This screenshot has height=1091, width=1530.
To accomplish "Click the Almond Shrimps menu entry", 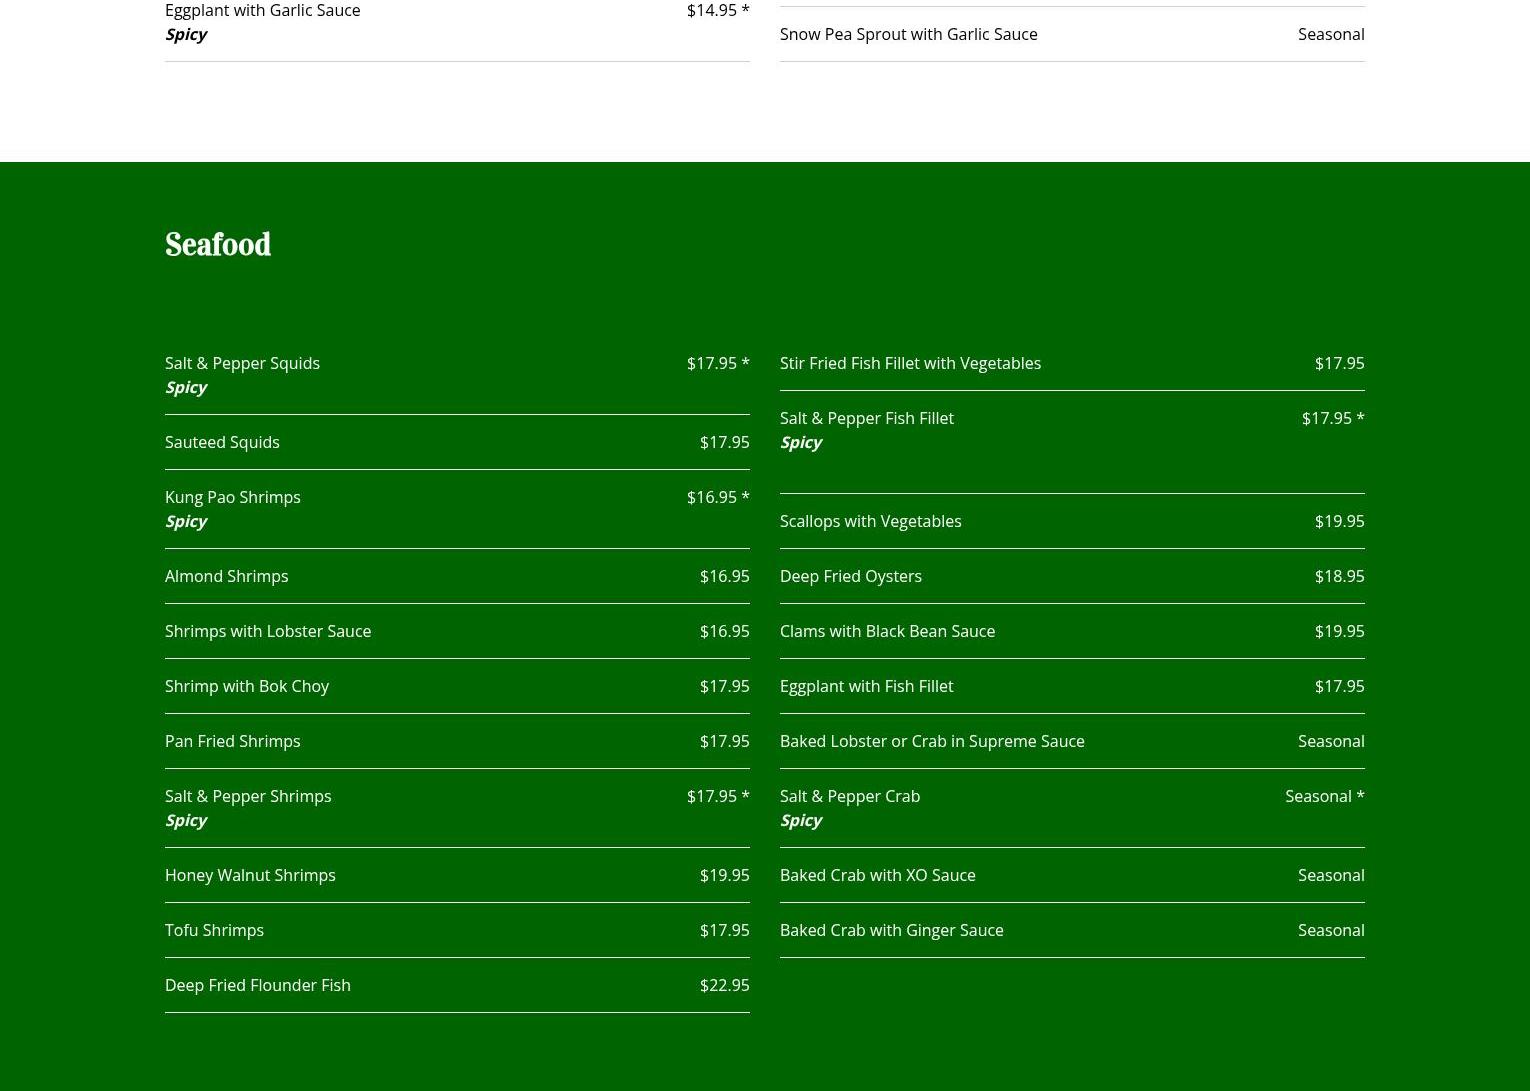I will pyautogui.click(x=226, y=576).
